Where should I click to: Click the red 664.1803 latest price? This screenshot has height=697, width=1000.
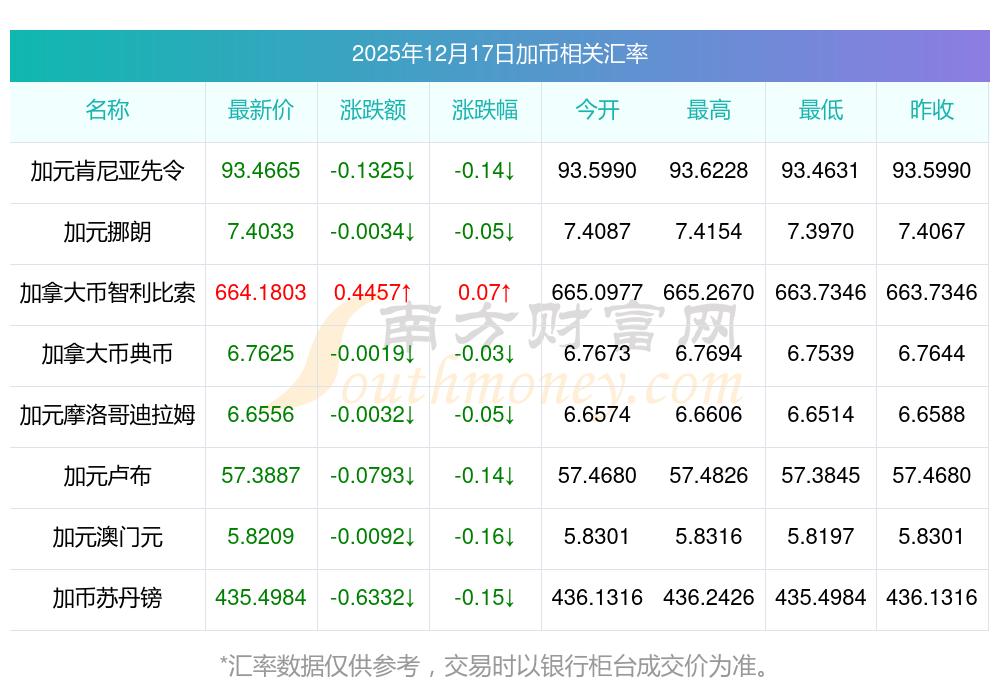pos(261,293)
